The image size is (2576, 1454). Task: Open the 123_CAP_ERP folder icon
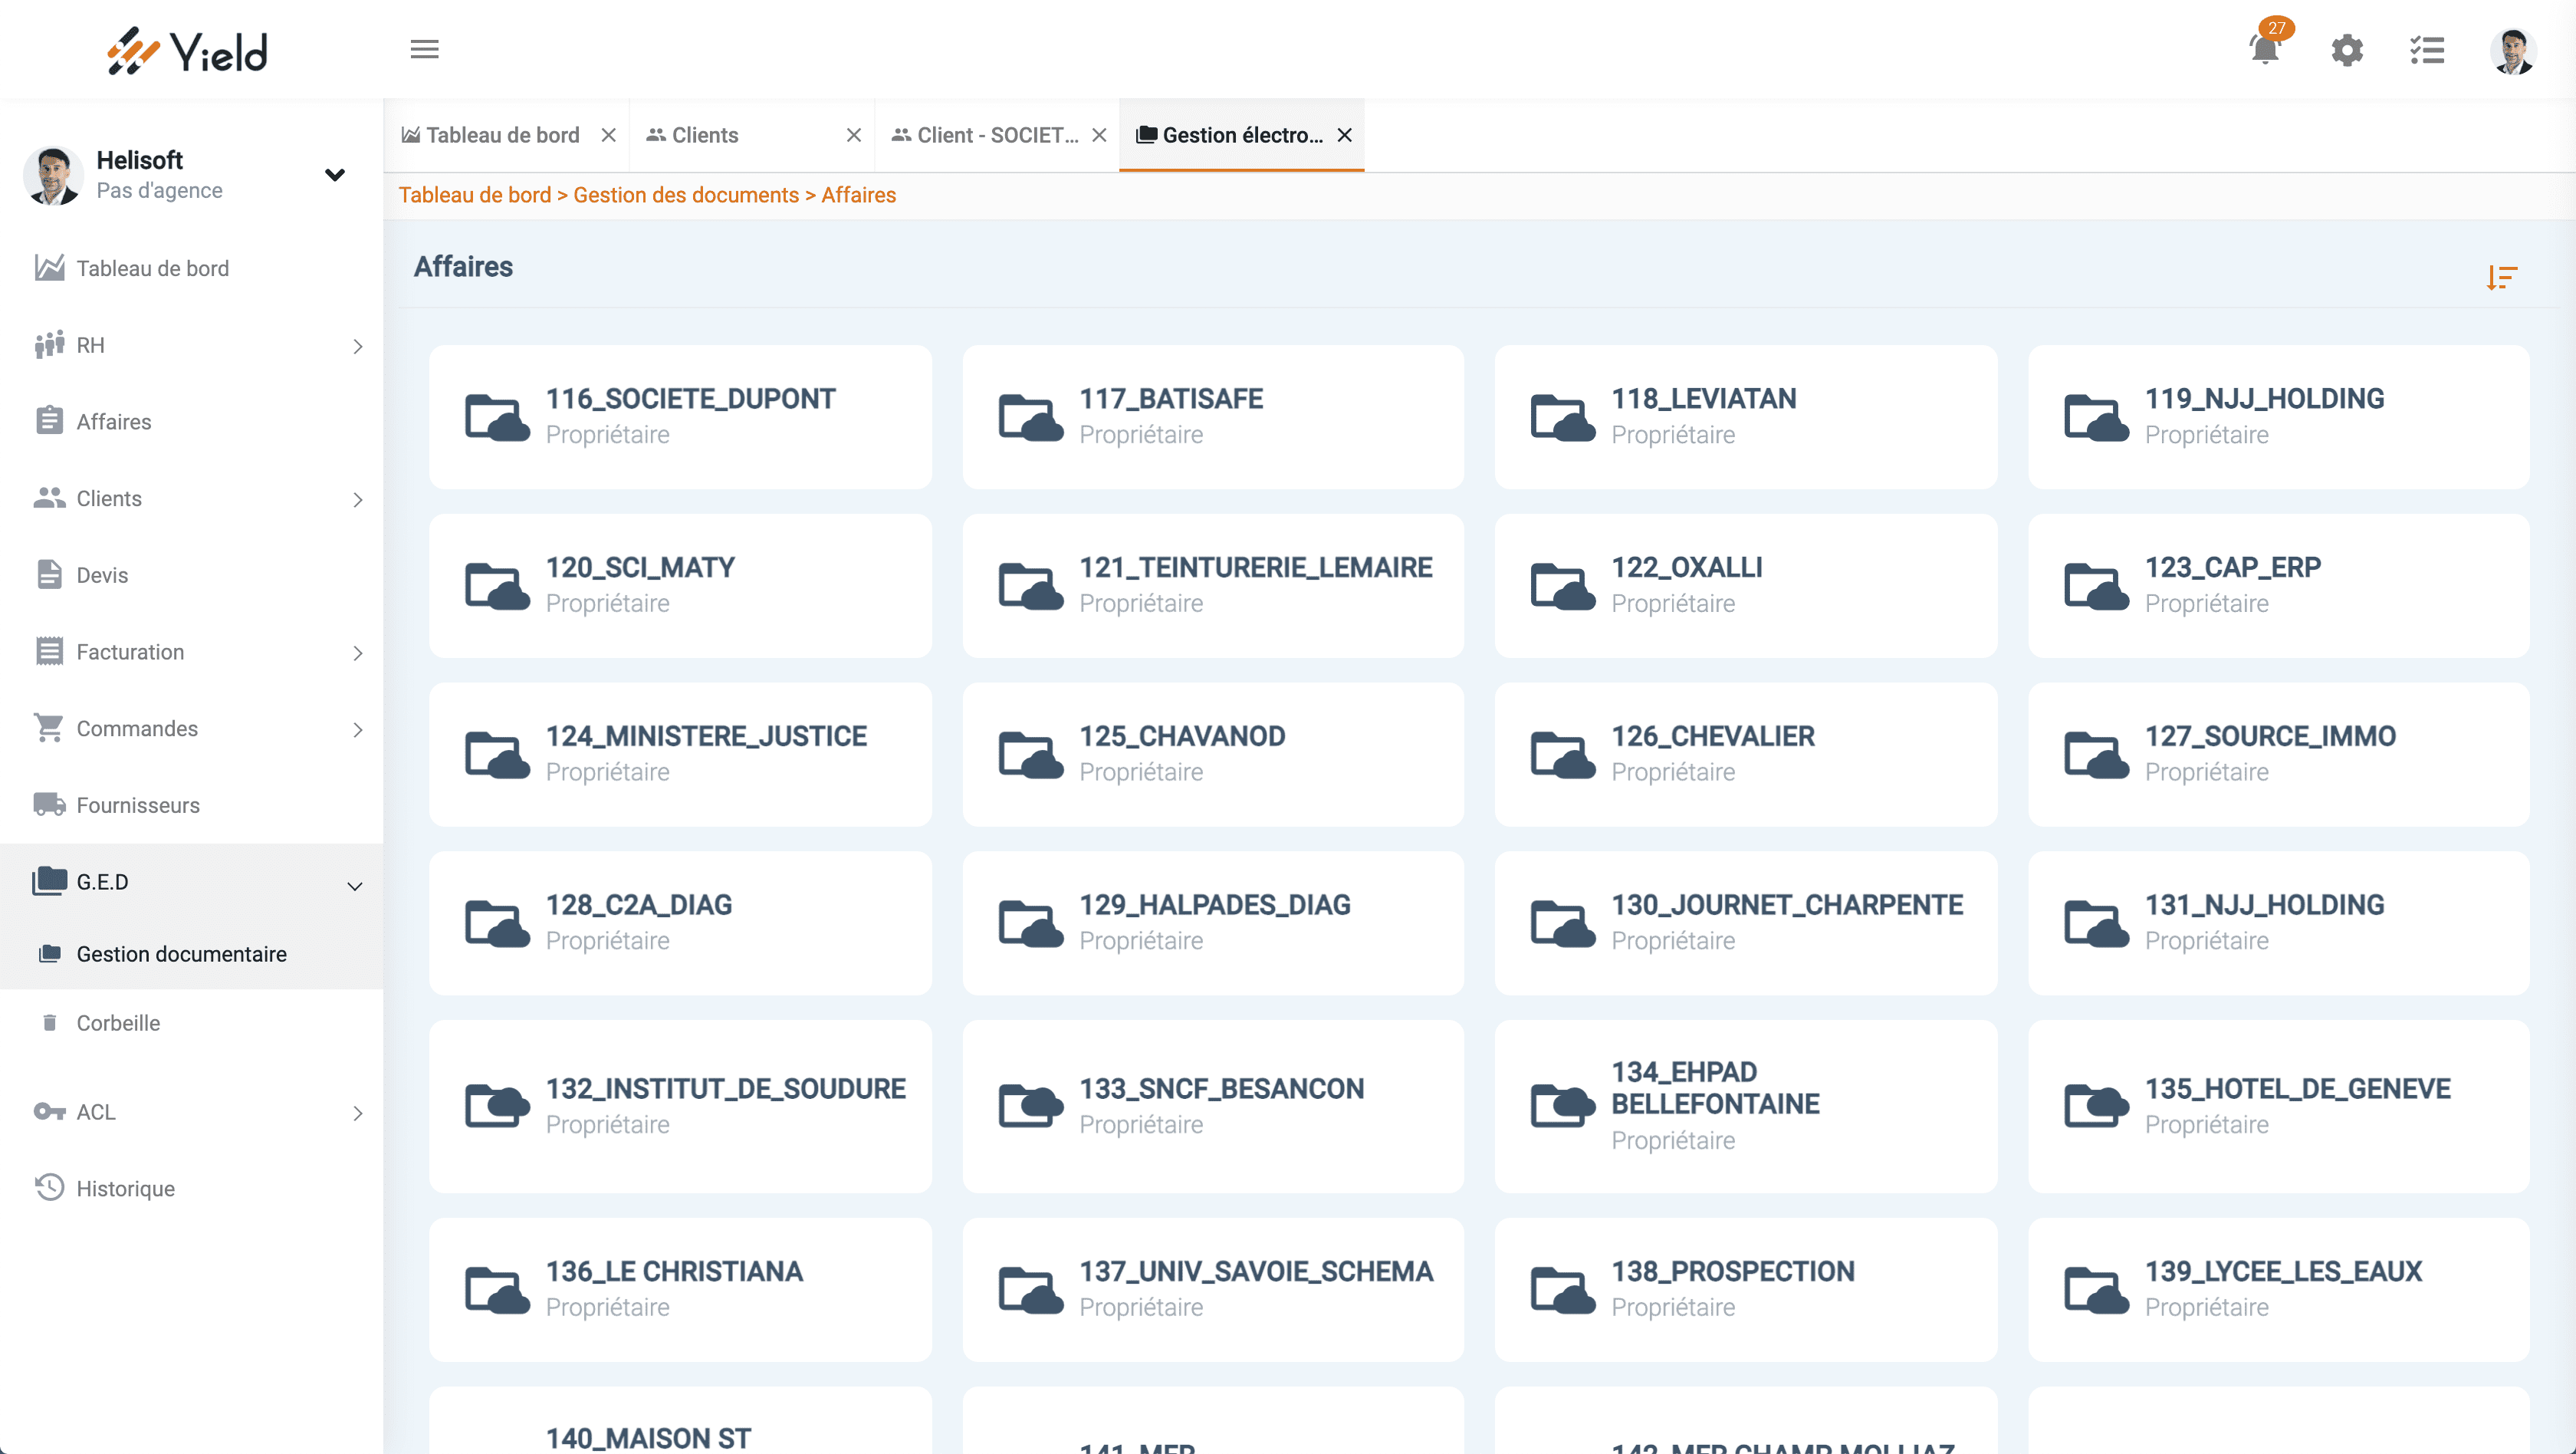click(x=2097, y=586)
